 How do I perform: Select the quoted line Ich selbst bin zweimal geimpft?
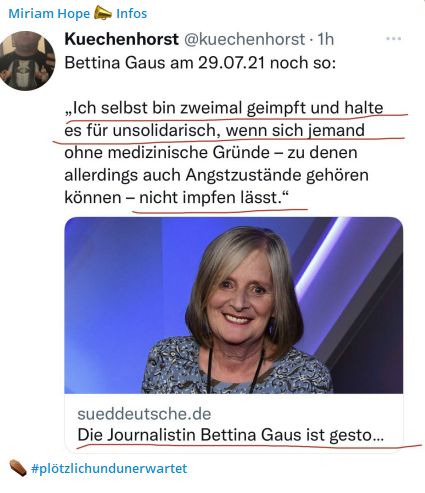point(224,108)
